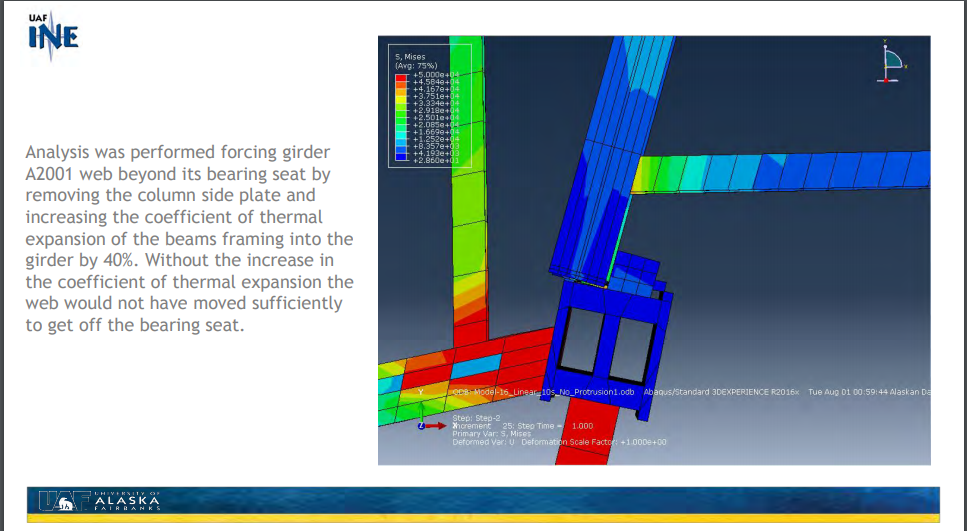Click the S, Mises legend title
967x531 pixels.
[x=411, y=57]
